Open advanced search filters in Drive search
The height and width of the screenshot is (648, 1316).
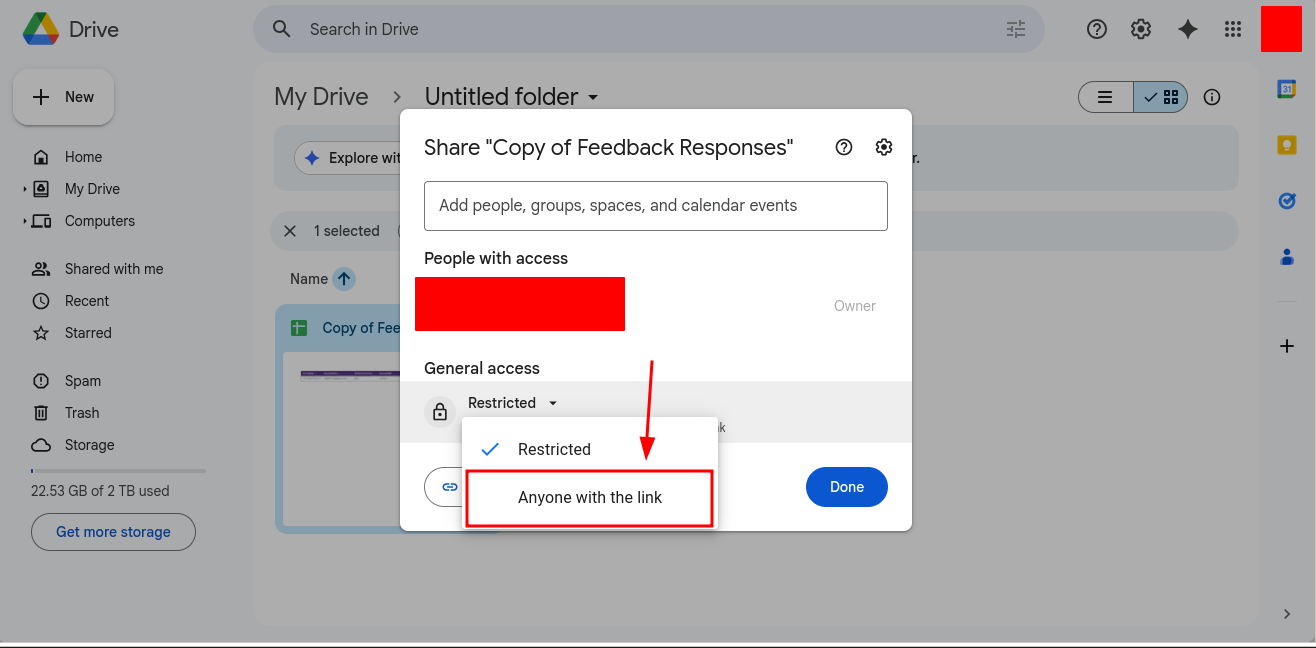[1016, 29]
